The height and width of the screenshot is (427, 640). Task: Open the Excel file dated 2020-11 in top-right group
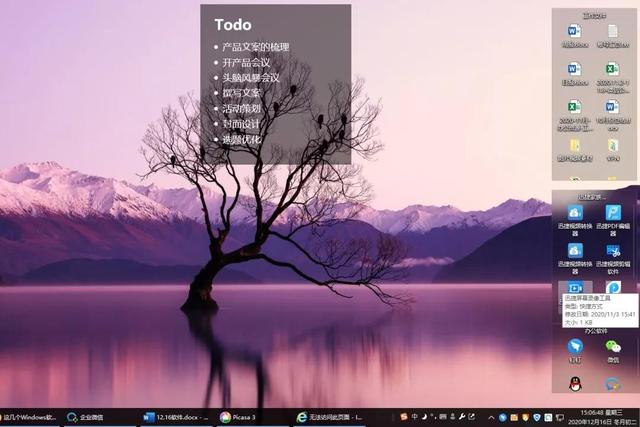click(x=613, y=70)
